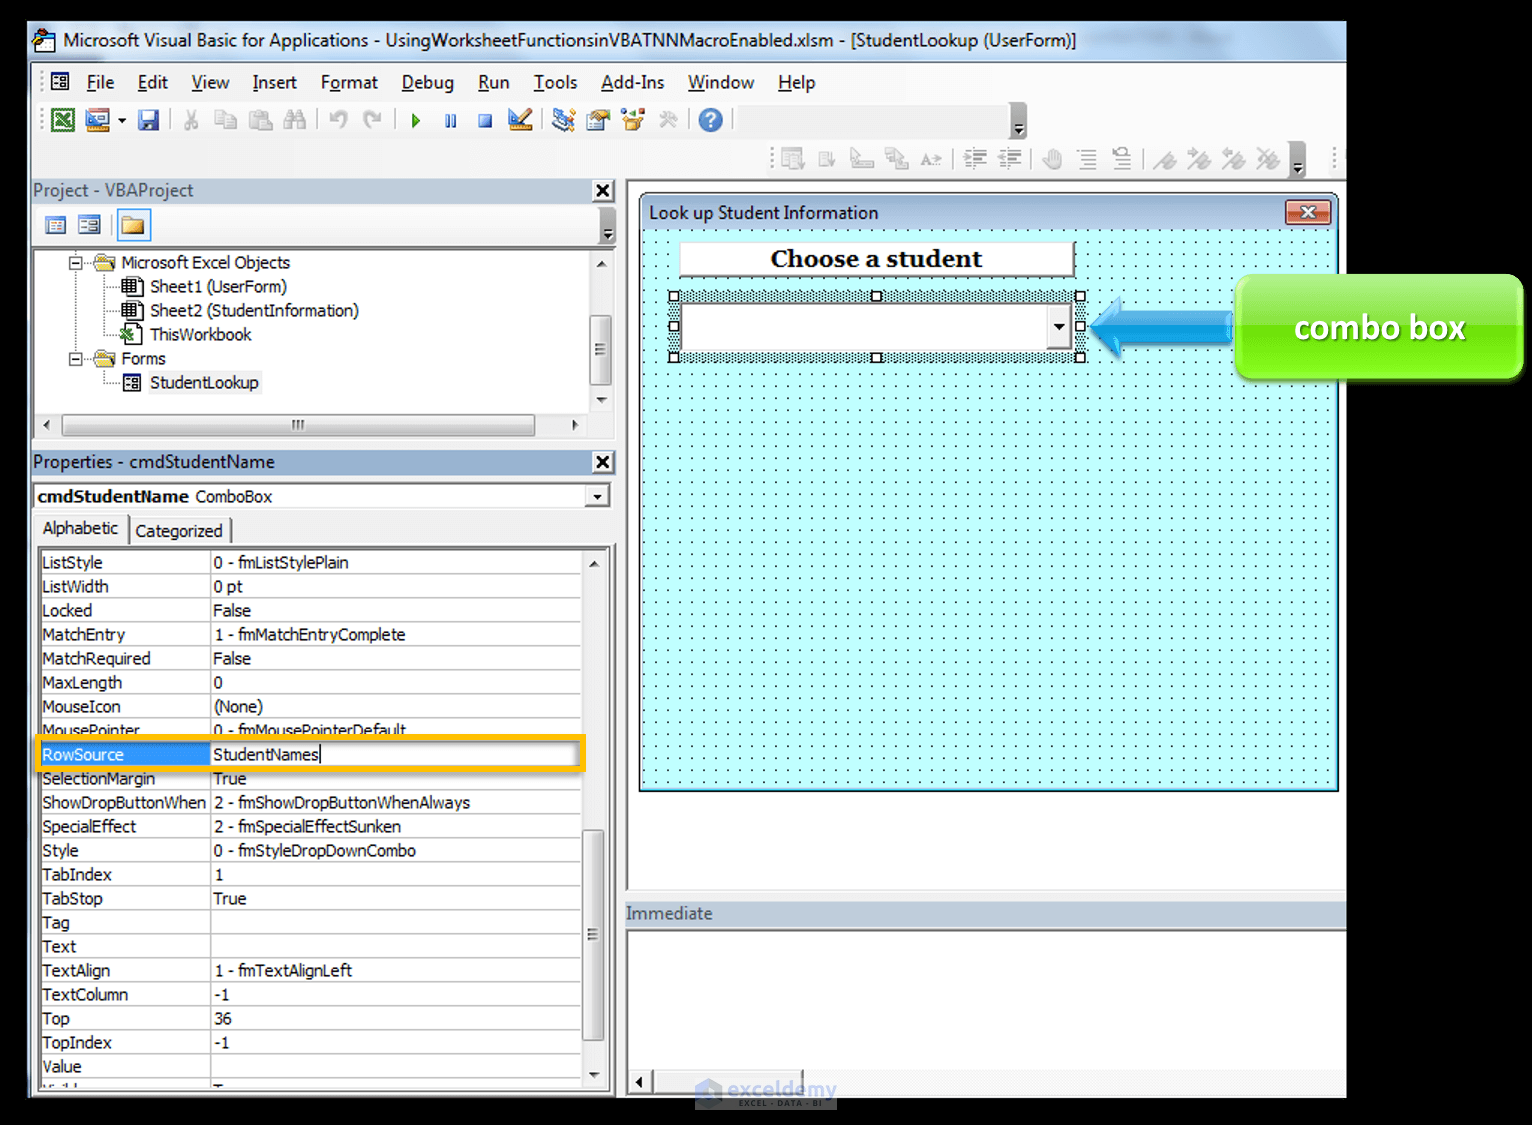Open the Project Explorer toolbar icon
The width and height of the screenshot is (1532, 1125).
coord(564,121)
